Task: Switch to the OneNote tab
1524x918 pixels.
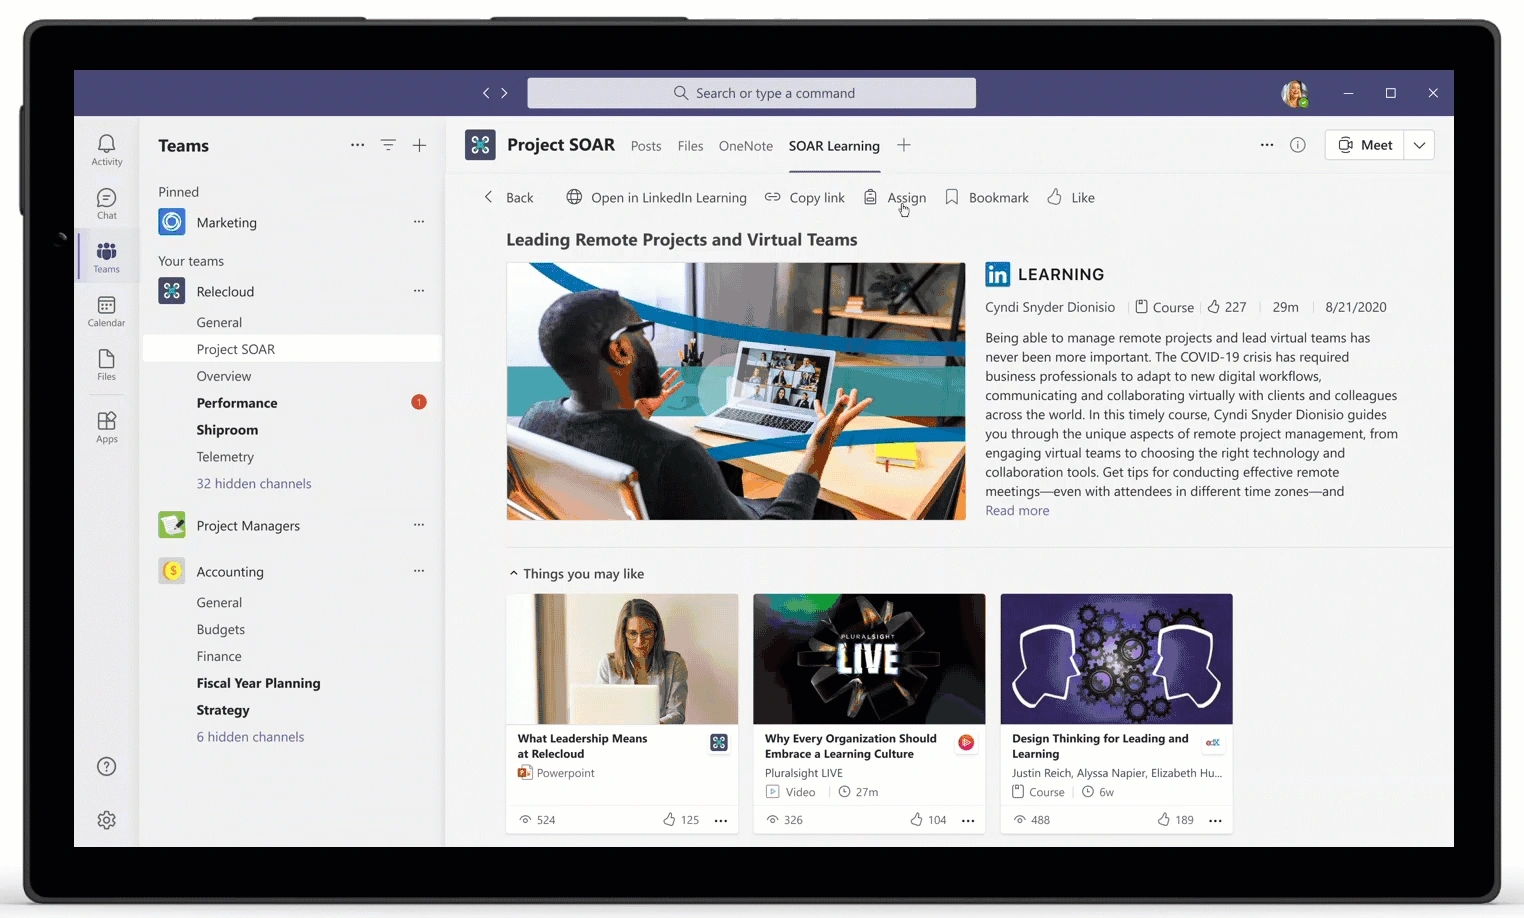Action: point(746,146)
